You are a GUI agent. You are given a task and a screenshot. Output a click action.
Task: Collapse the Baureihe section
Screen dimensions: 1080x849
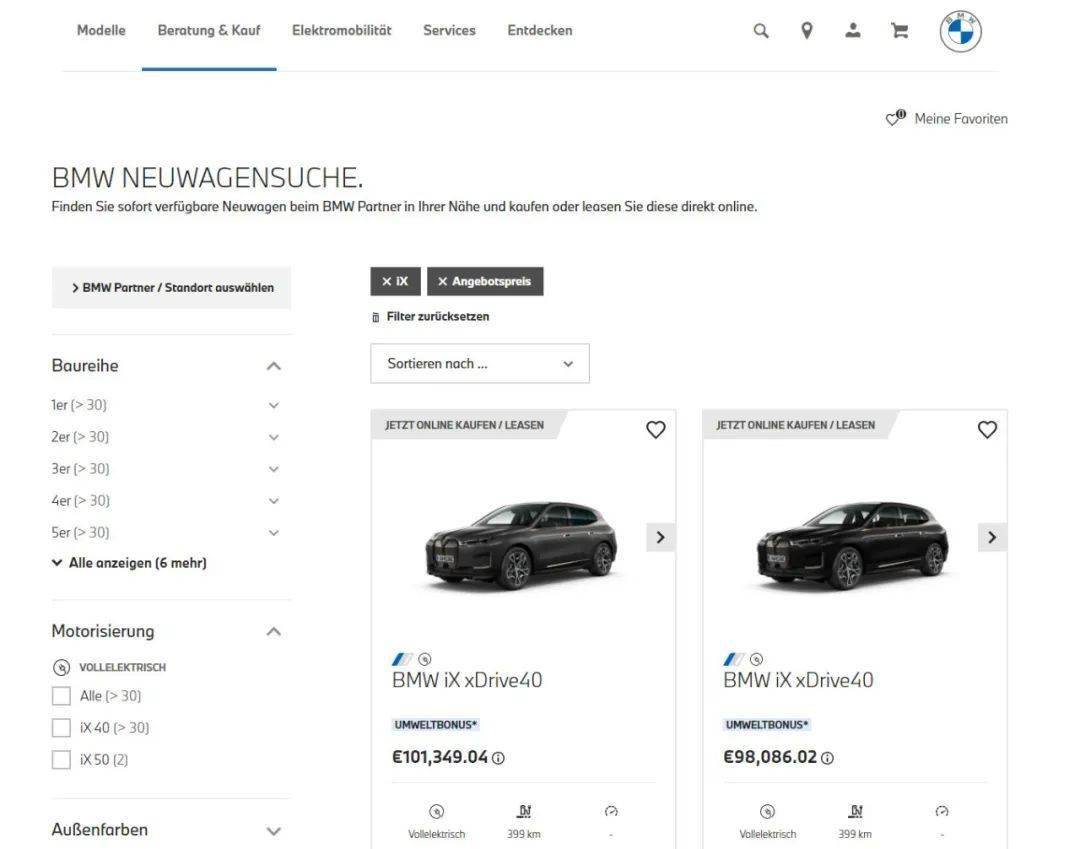[273, 366]
